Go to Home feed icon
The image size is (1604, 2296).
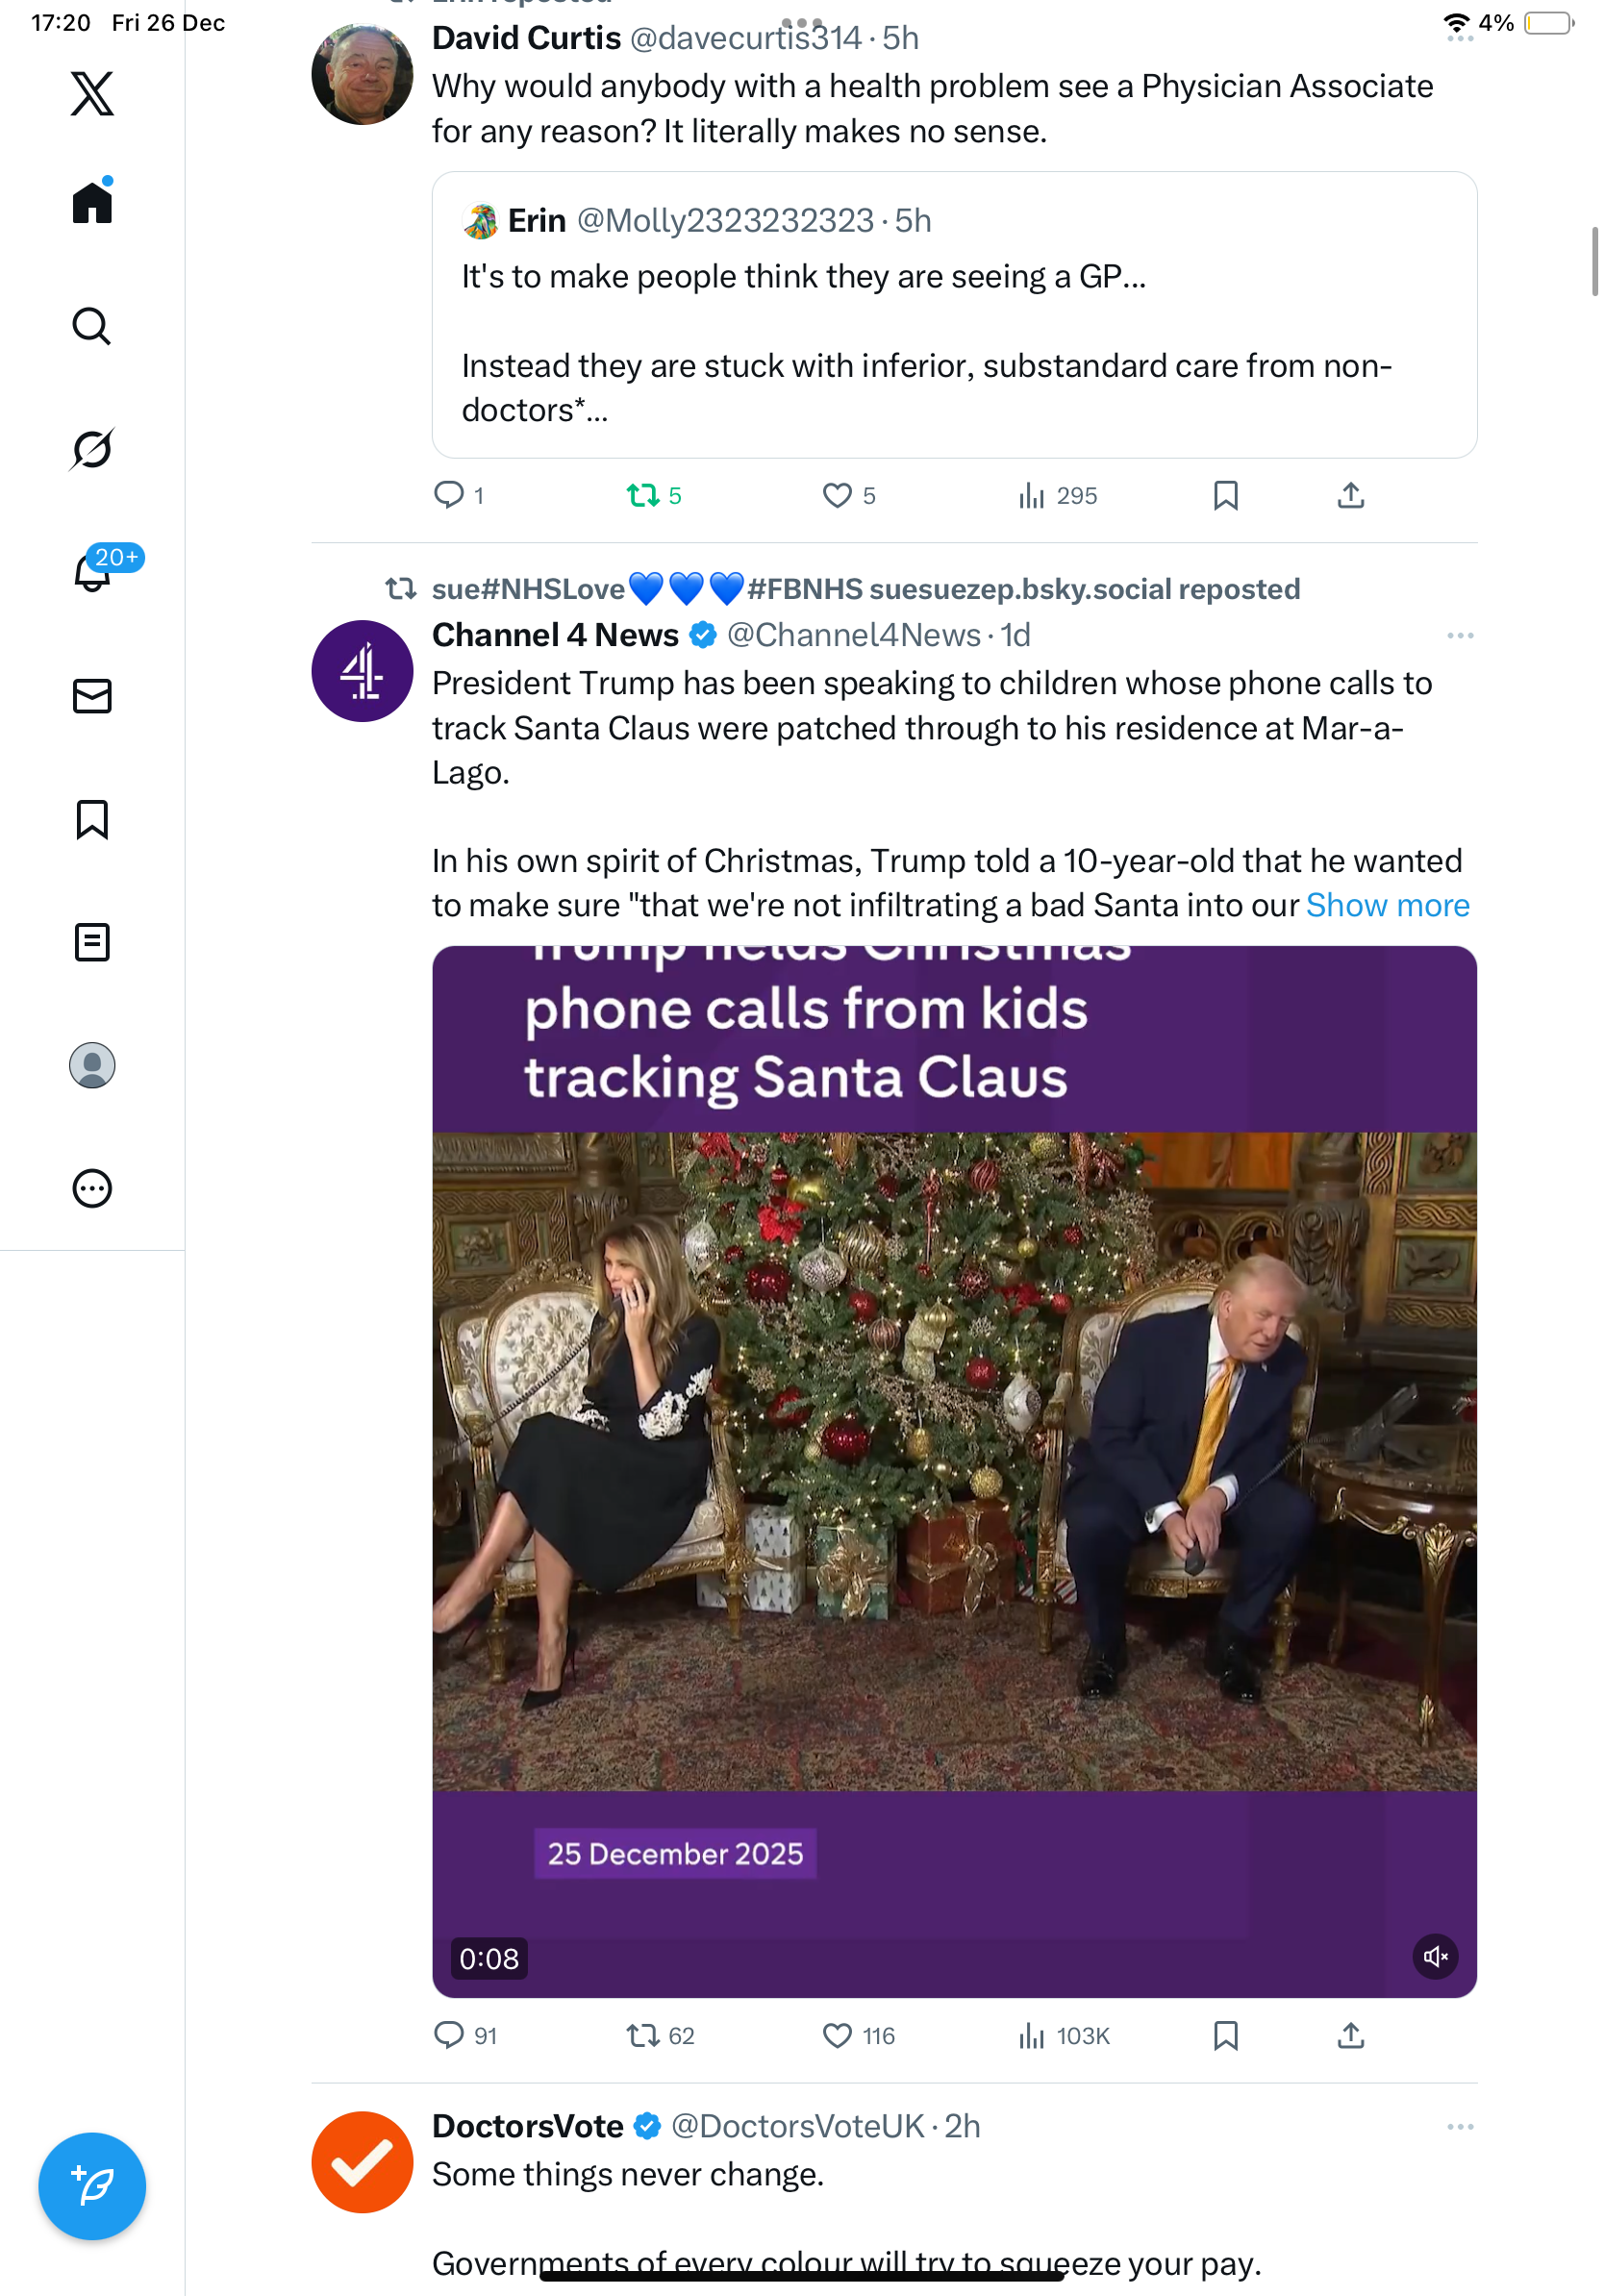(92, 203)
